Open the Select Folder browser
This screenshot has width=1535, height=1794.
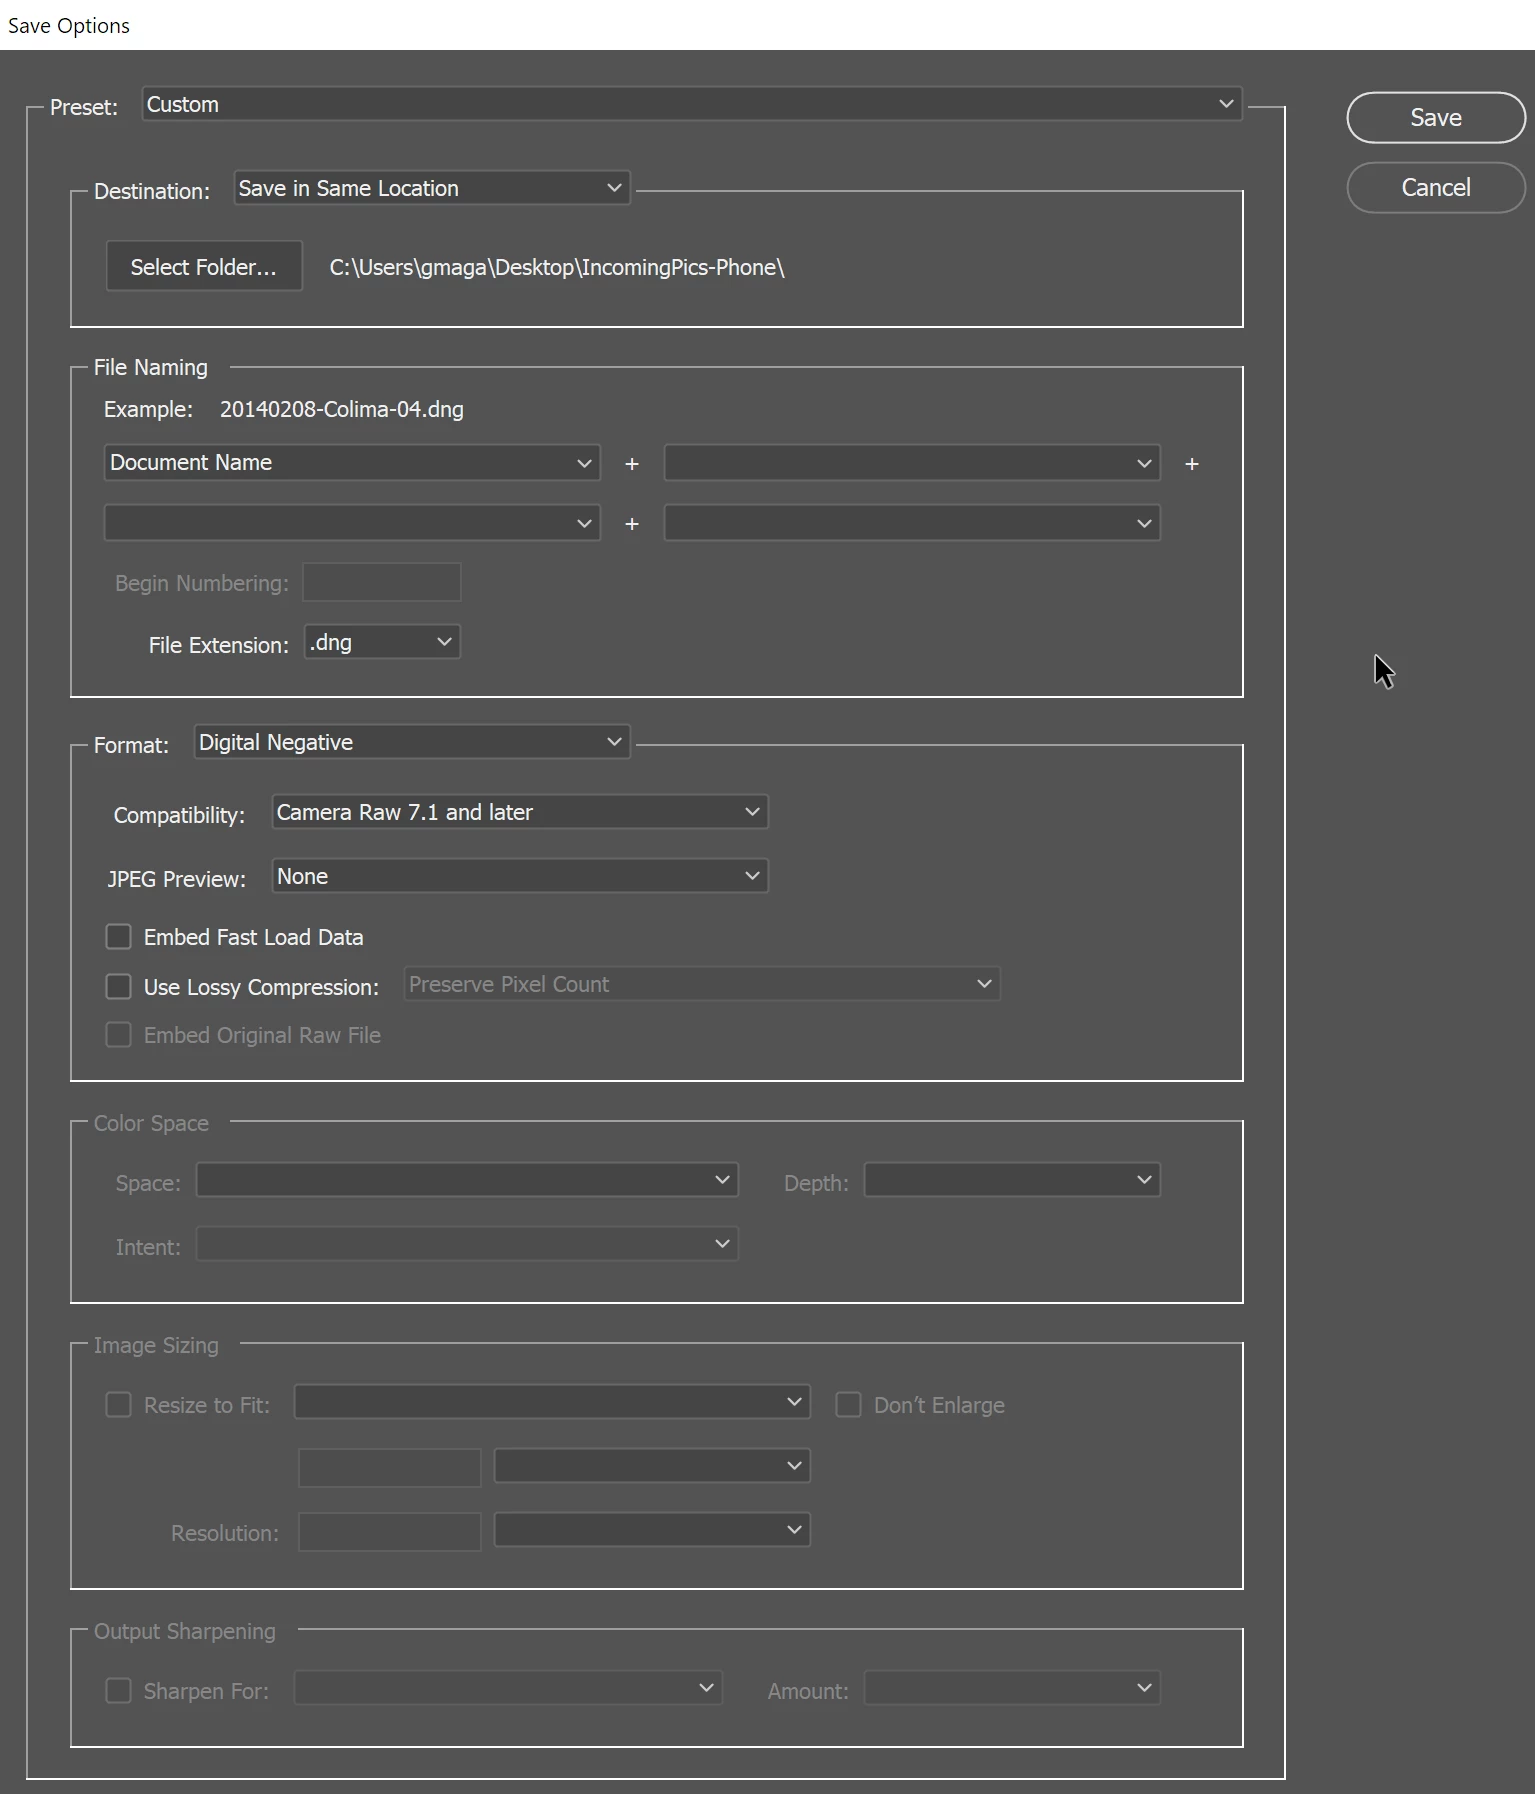click(x=204, y=267)
